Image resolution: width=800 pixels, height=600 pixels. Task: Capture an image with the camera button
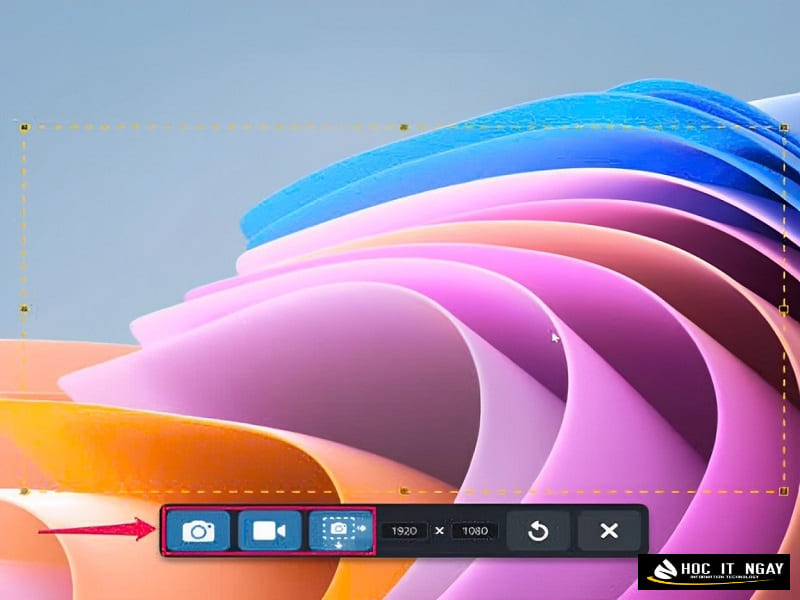(x=198, y=531)
